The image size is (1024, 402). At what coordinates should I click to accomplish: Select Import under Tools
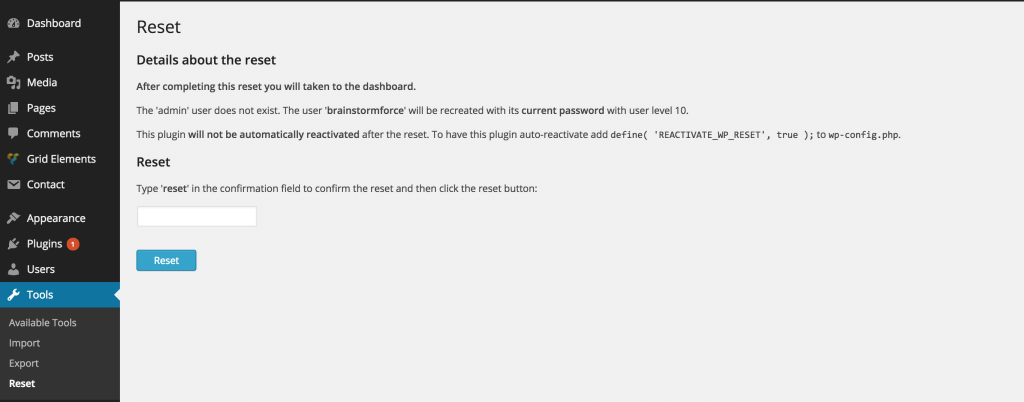tap(24, 343)
